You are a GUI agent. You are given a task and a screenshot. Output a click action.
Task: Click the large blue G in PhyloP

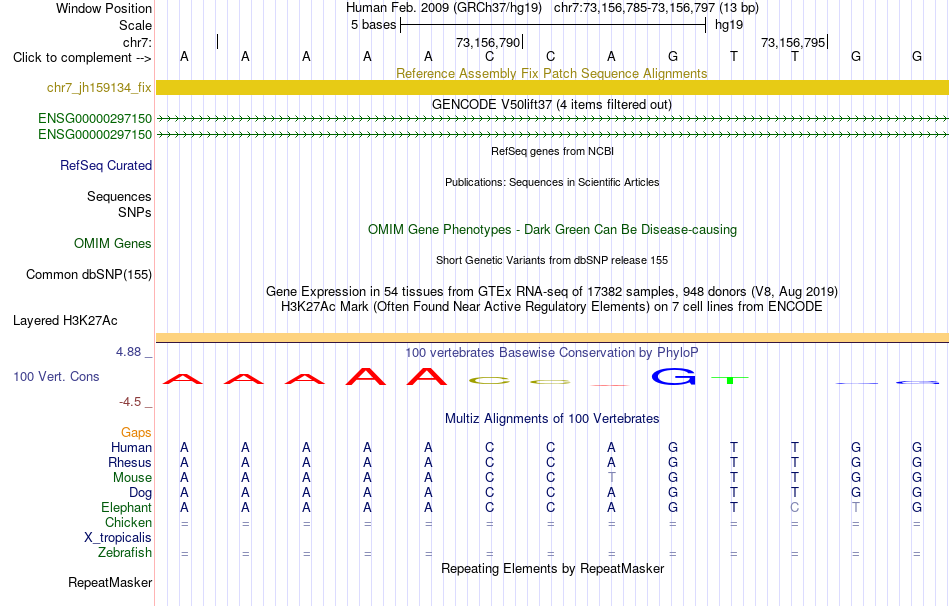coord(673,377)
